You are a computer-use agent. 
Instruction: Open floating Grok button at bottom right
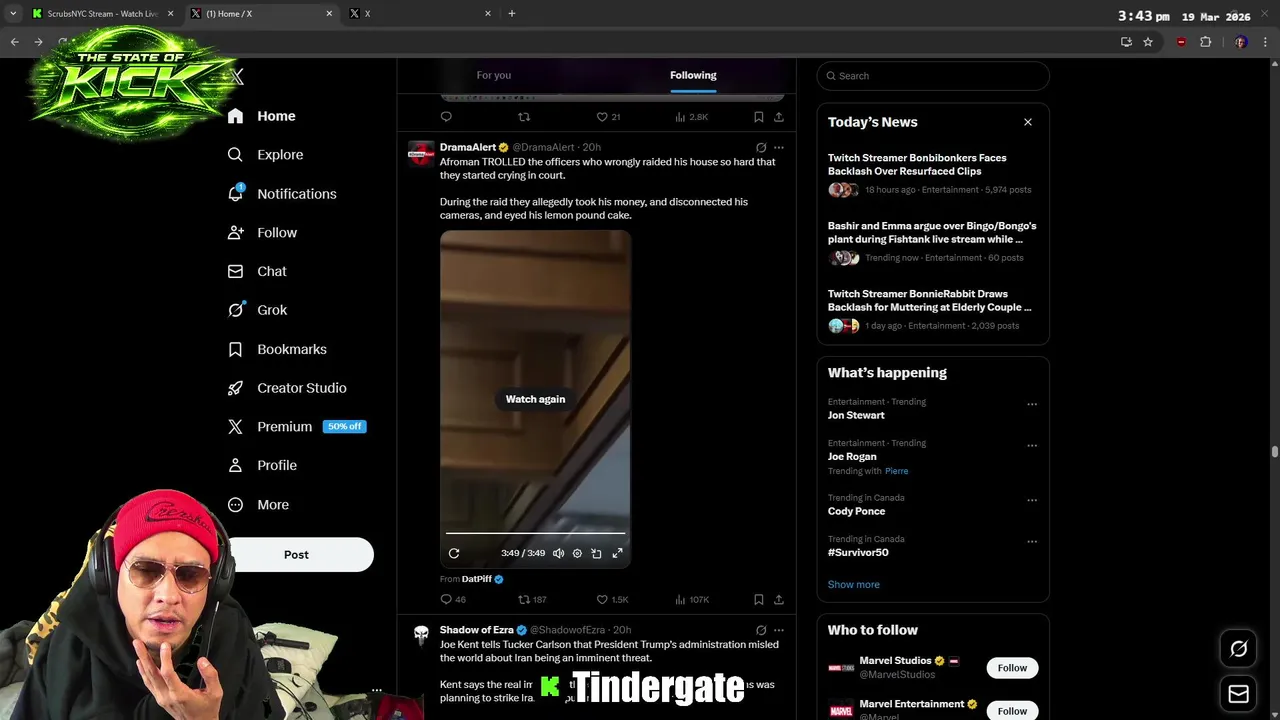click(1238, 649)
